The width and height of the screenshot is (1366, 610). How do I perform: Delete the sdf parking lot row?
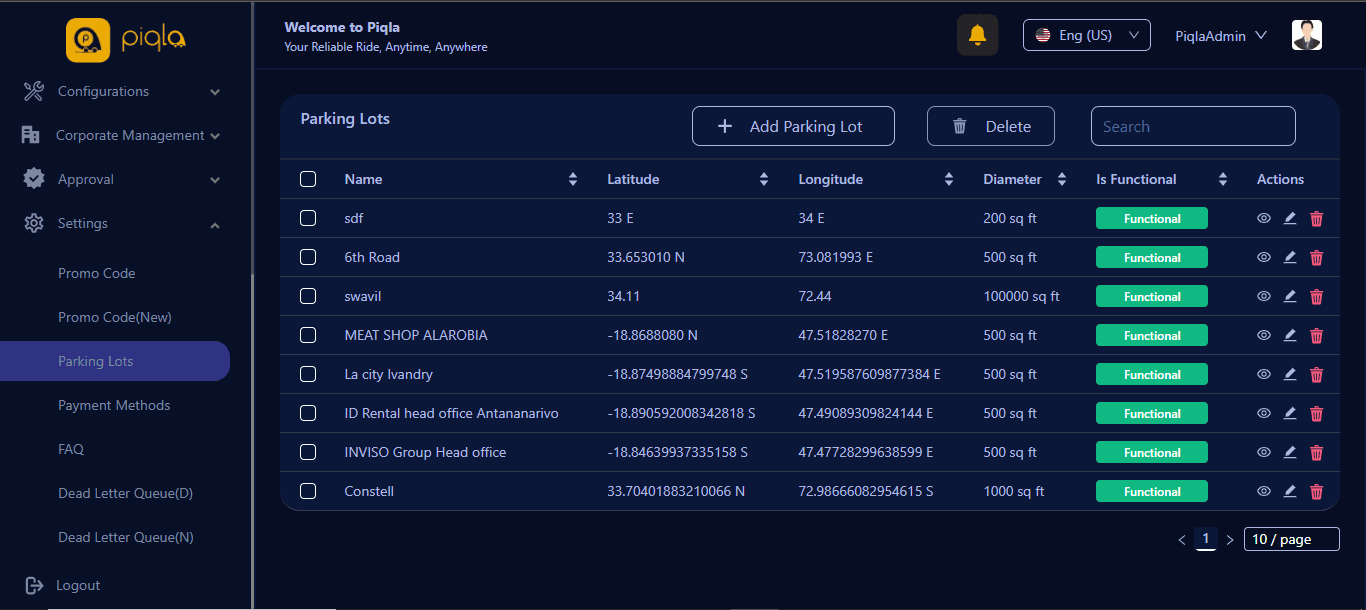coord(1316,218)
